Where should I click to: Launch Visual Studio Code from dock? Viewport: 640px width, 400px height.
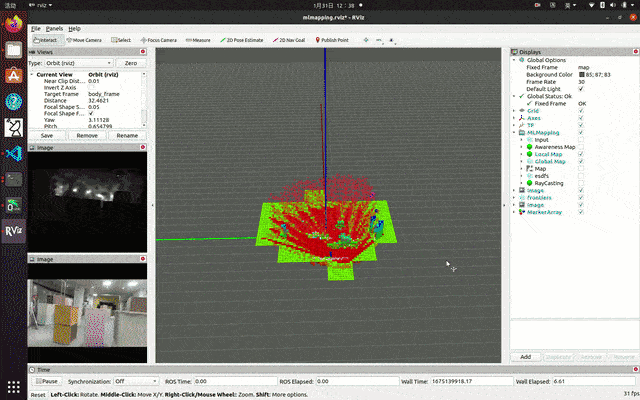(13, 153)
